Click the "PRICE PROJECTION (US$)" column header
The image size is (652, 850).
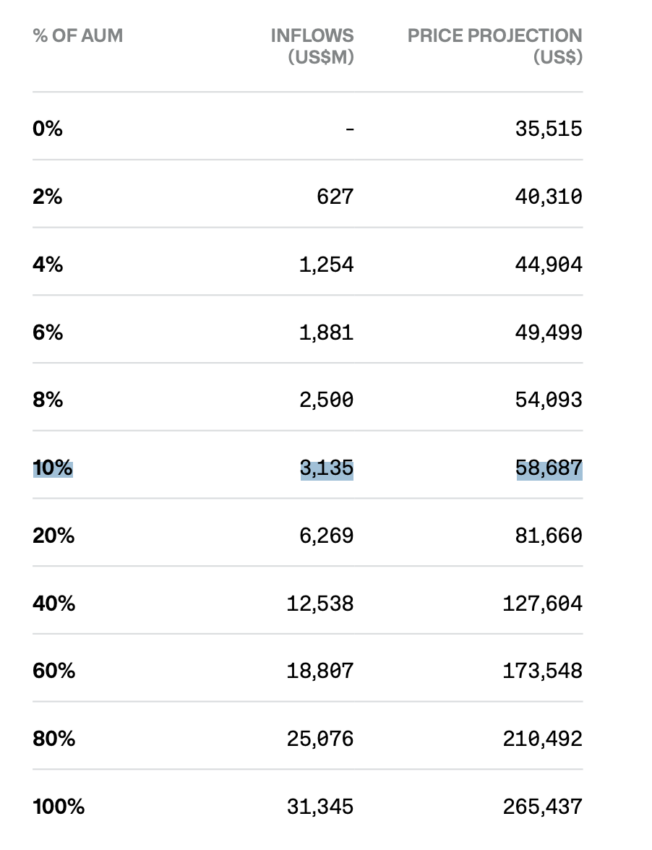click(495, 46)
